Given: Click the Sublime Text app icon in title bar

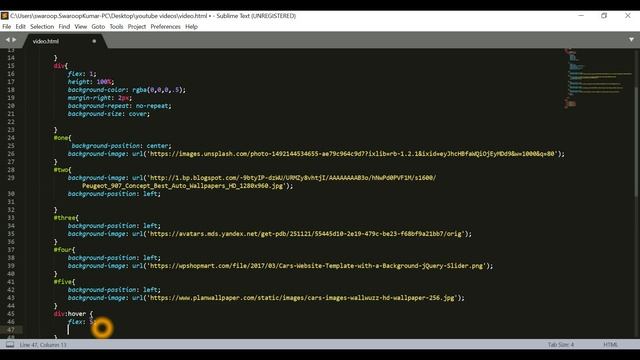Looking at the screenshot, I should click(x=4, y=16).
